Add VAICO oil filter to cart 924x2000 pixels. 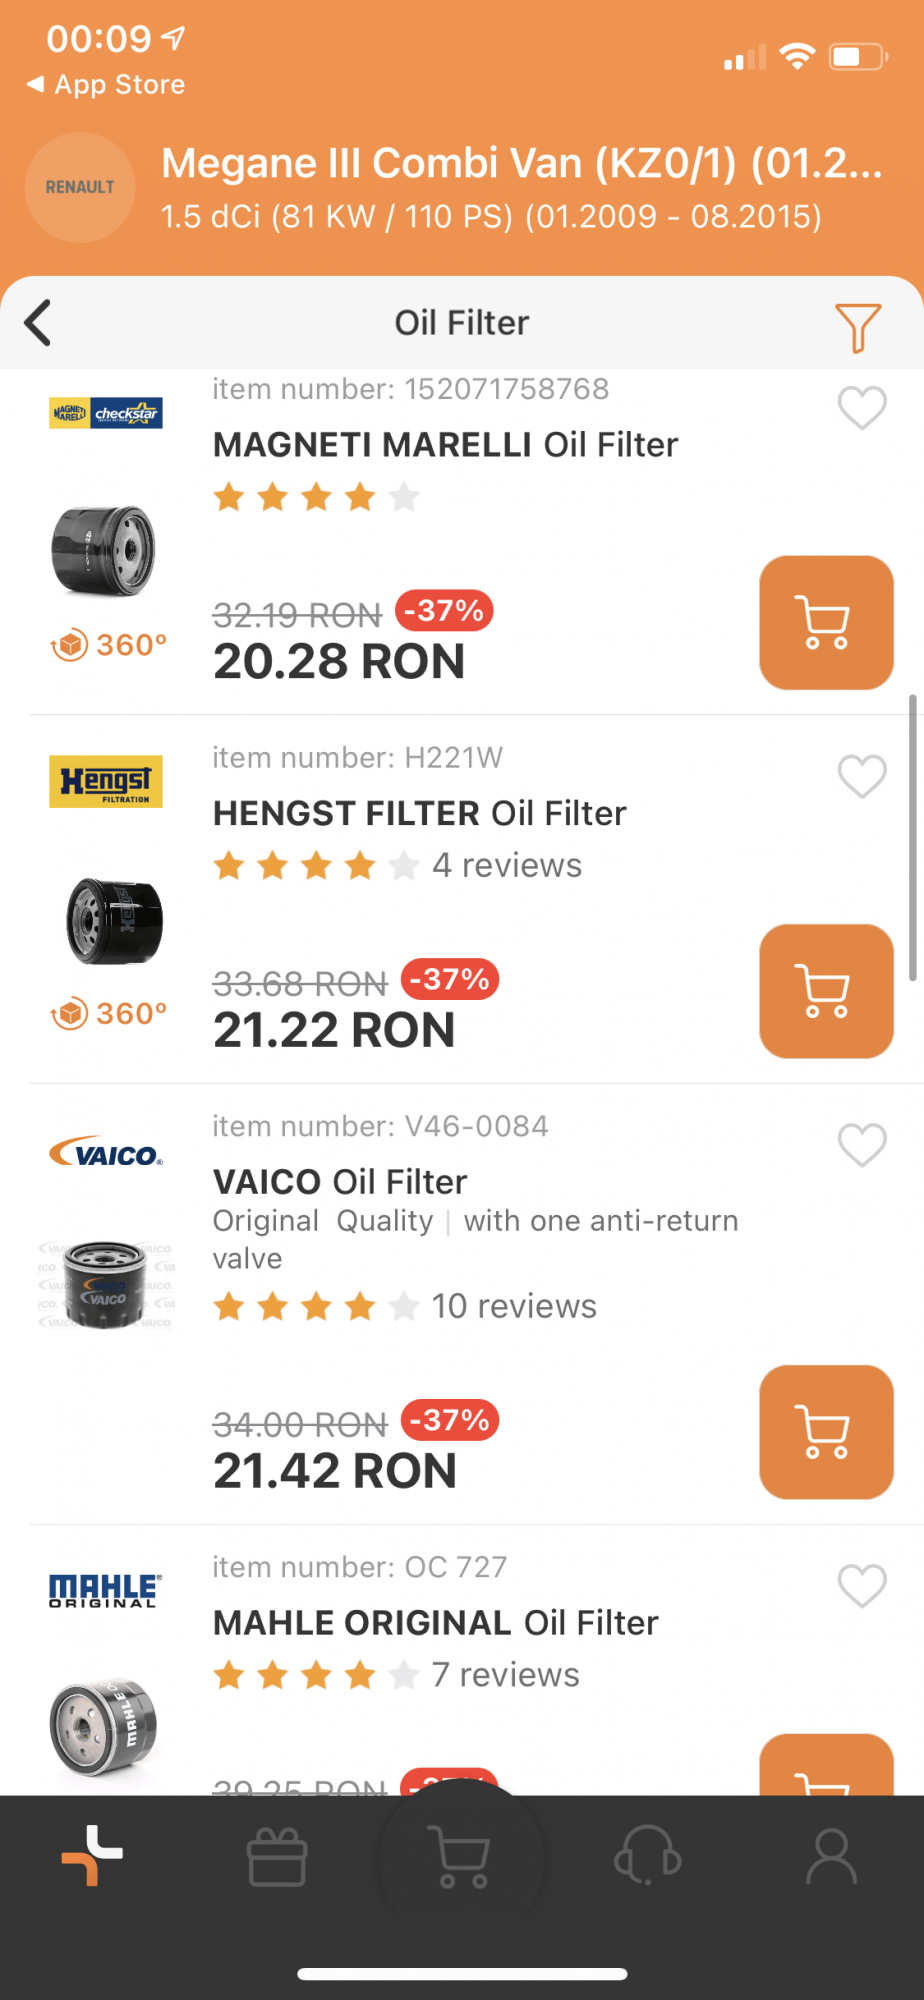point(826,1432)
